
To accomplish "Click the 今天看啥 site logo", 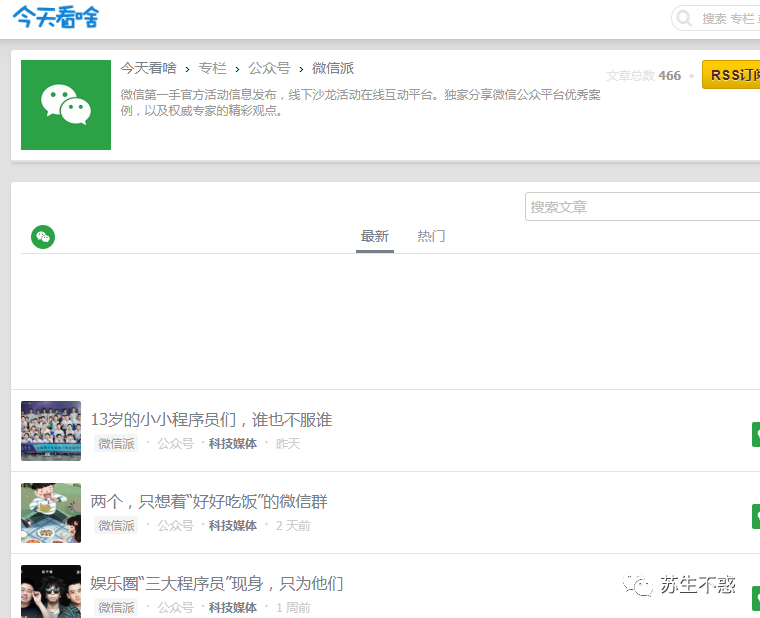I will coord(56,17).
